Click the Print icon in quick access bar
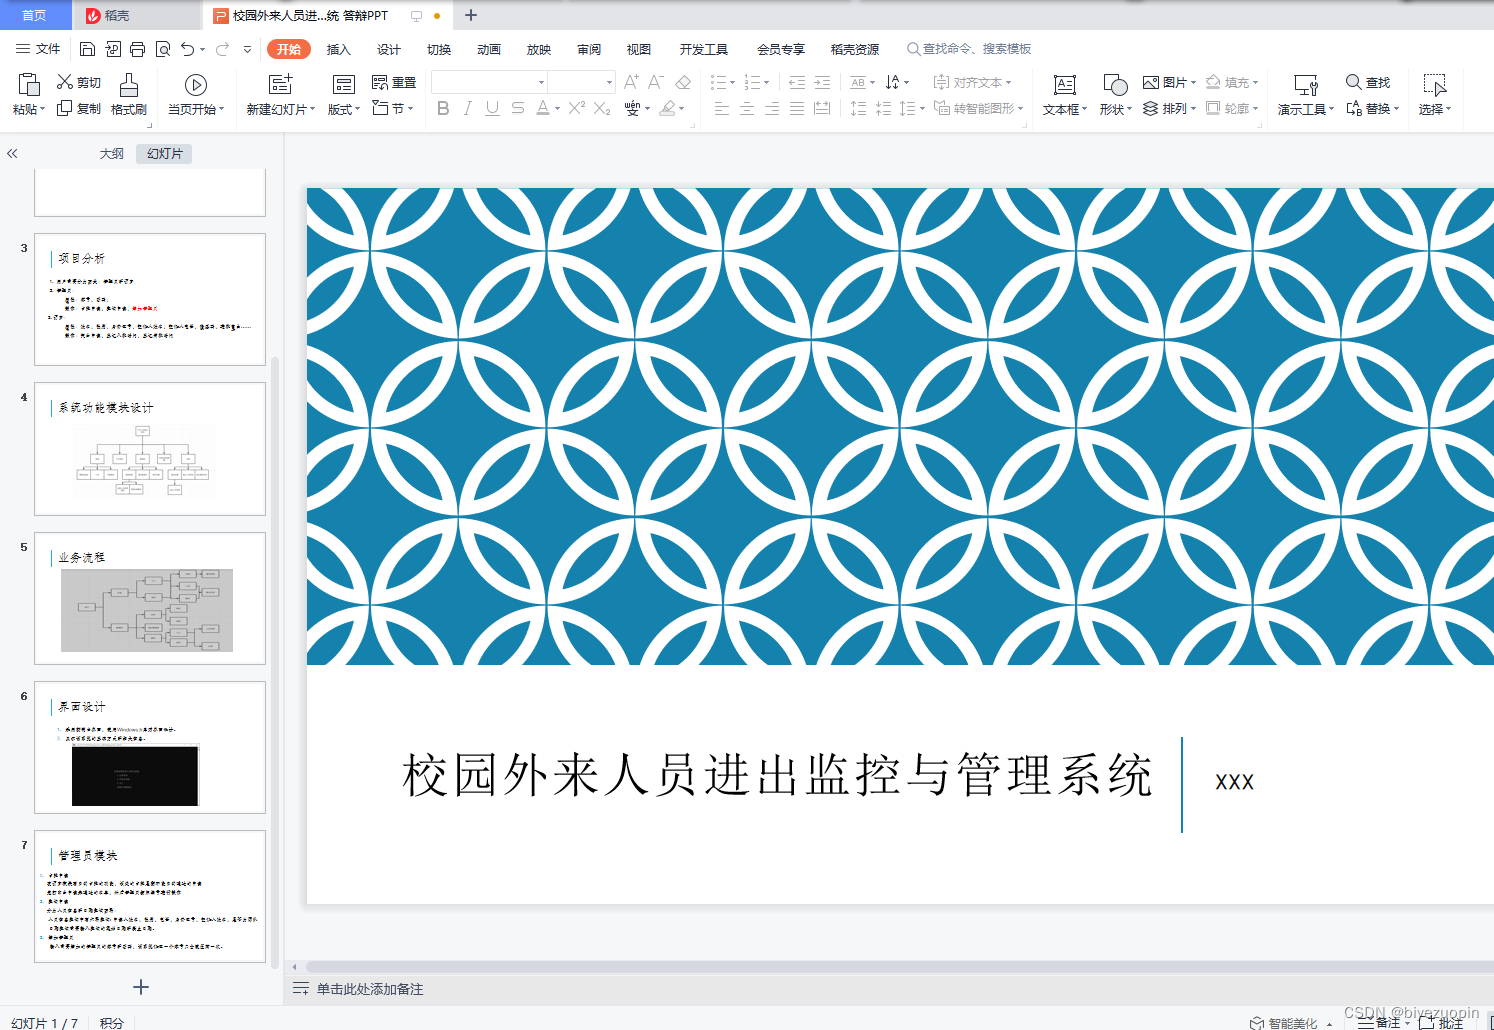1494x1030 pixels. (137, 49)
